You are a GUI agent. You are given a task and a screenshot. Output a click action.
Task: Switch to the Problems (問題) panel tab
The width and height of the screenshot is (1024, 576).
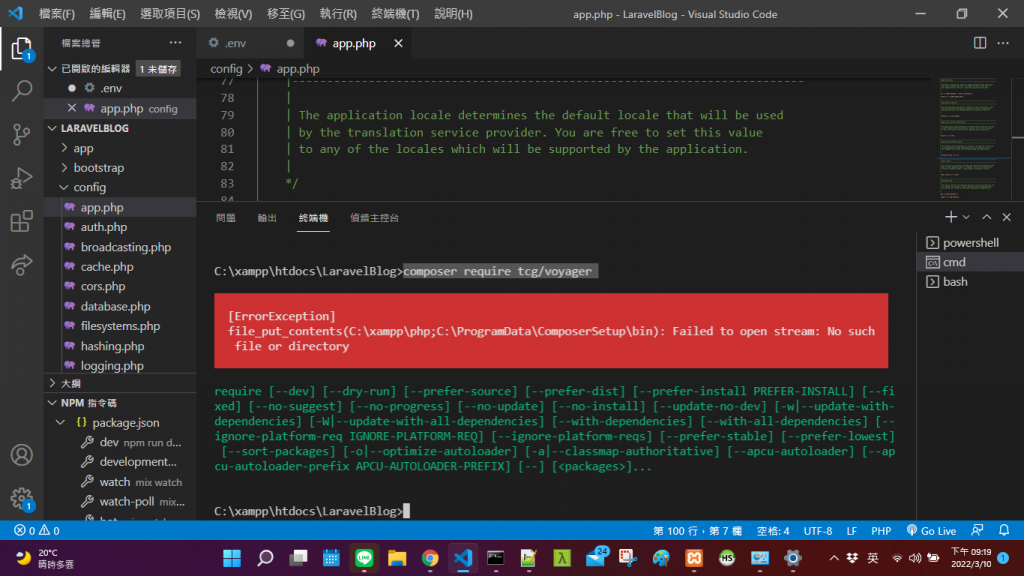pyautogui.click(x=225, y=217)
